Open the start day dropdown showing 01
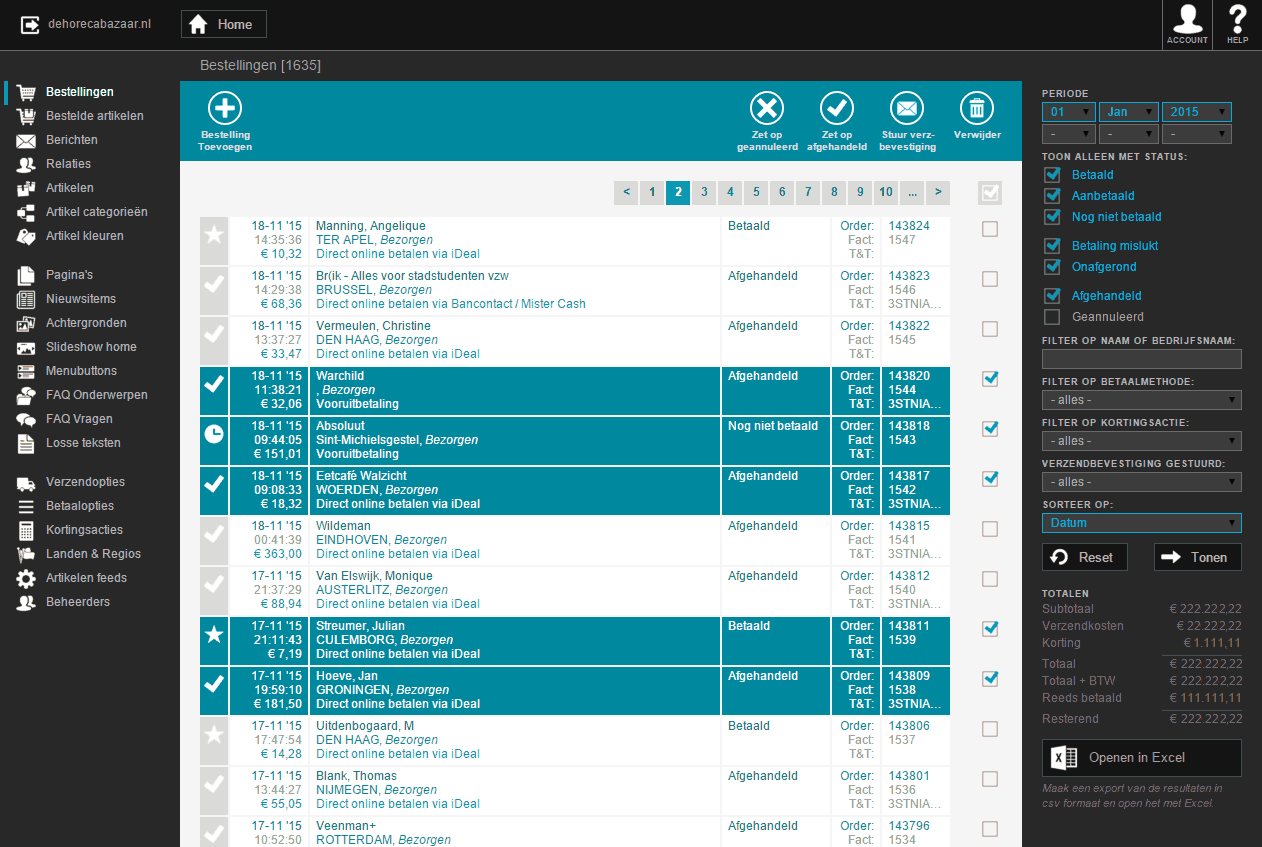This screenshot has width=1262, height=847. click(x=1069, y=112)
